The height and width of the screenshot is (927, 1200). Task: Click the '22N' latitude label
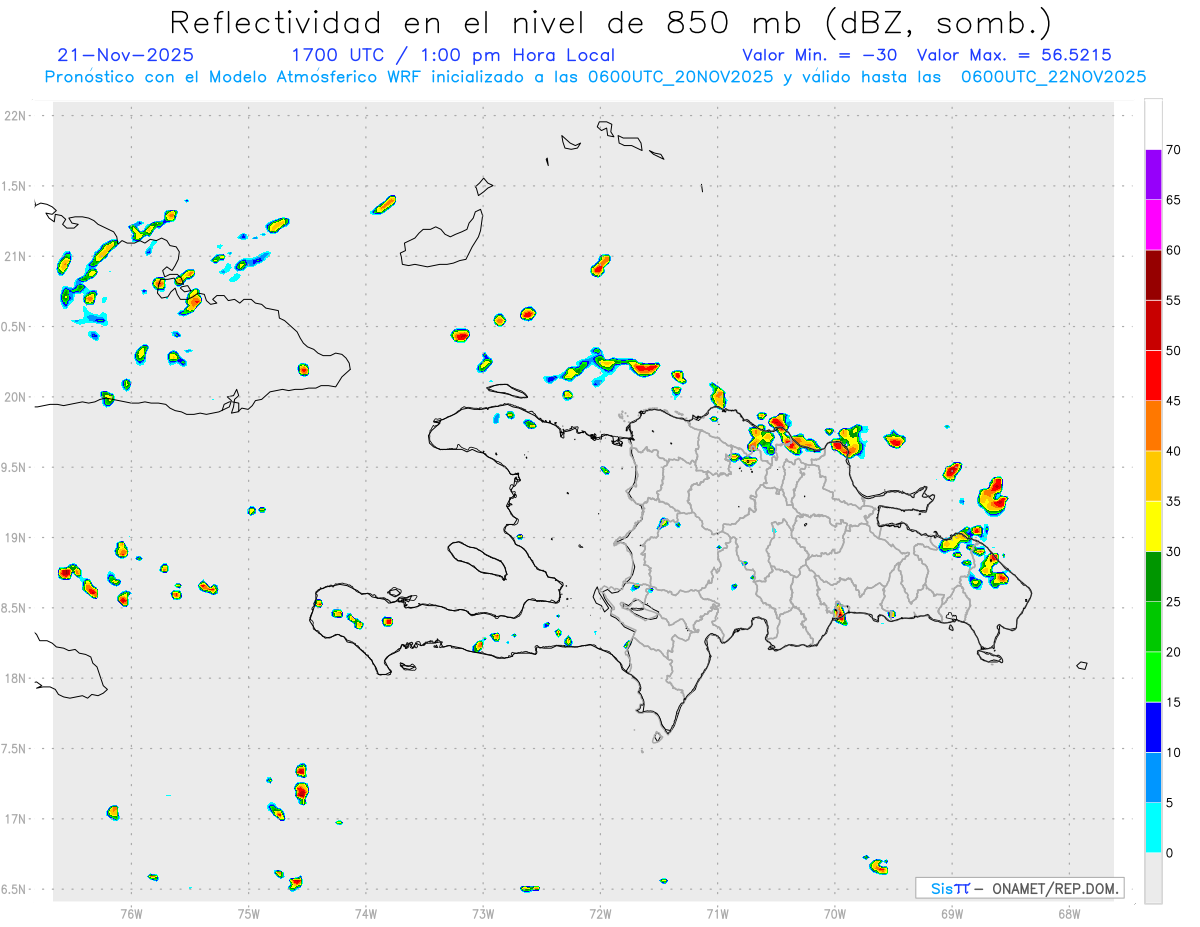point(16,116)
